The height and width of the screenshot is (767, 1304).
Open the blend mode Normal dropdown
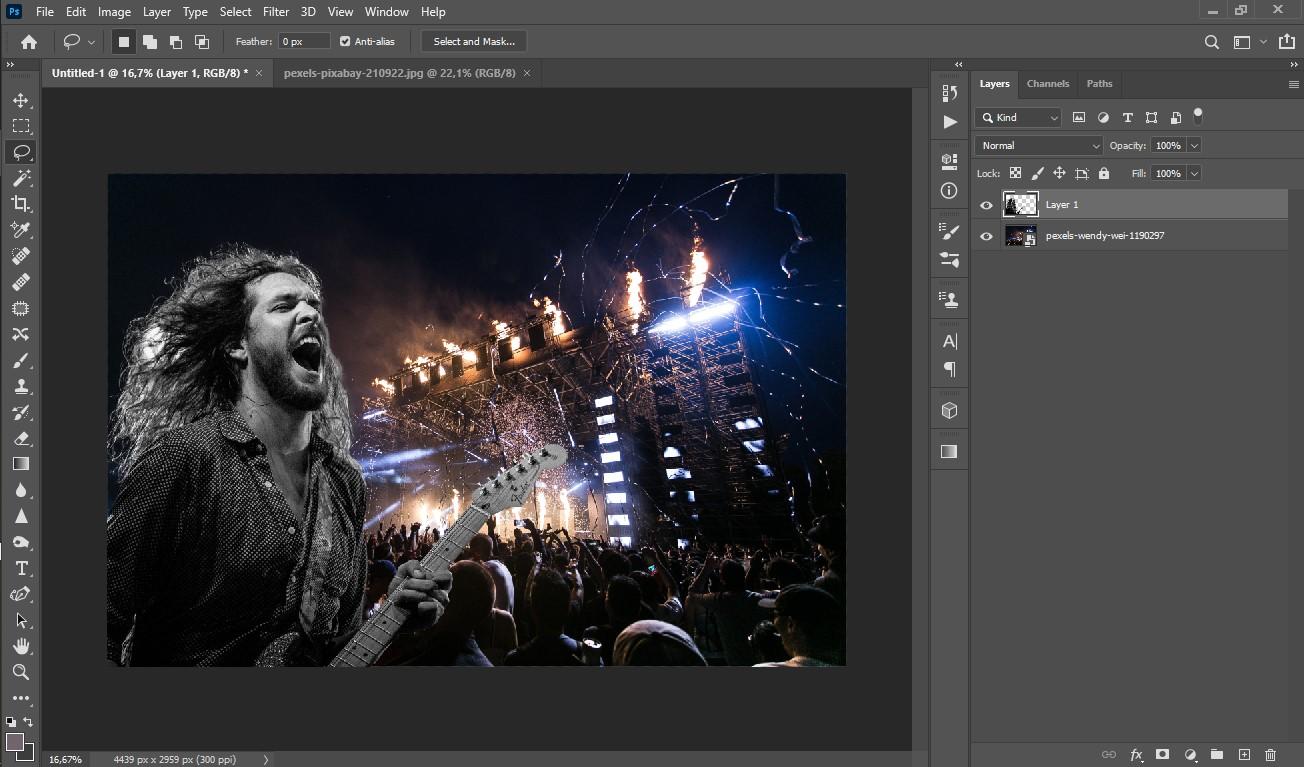pyautogui.click(x=1038, y=145)
